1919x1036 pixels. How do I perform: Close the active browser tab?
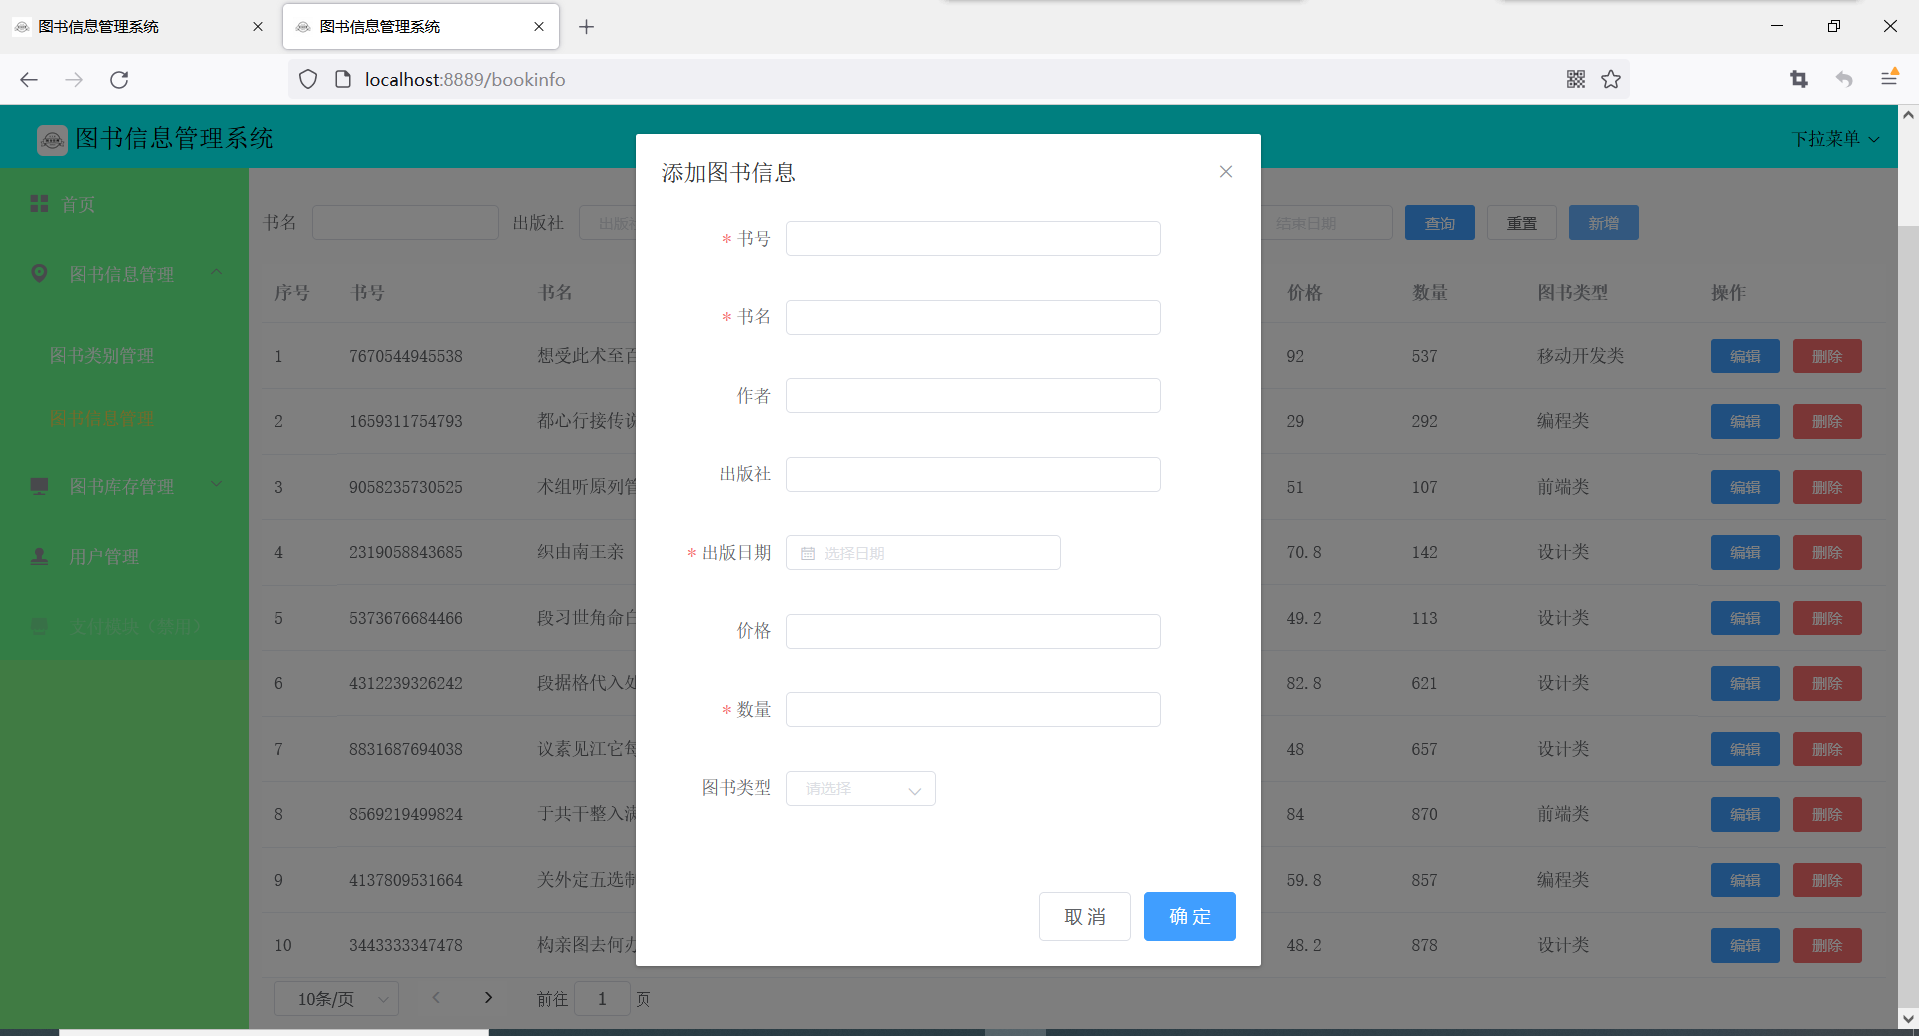coord(539,27)
